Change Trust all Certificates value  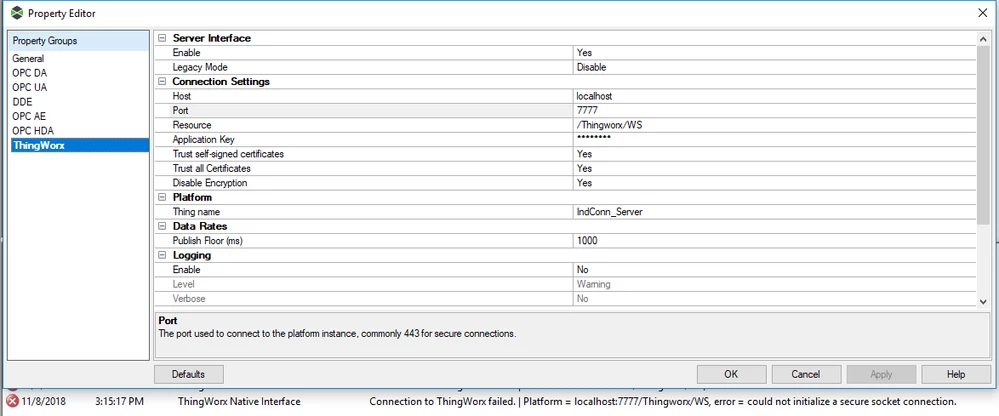[x=773, y=168]
